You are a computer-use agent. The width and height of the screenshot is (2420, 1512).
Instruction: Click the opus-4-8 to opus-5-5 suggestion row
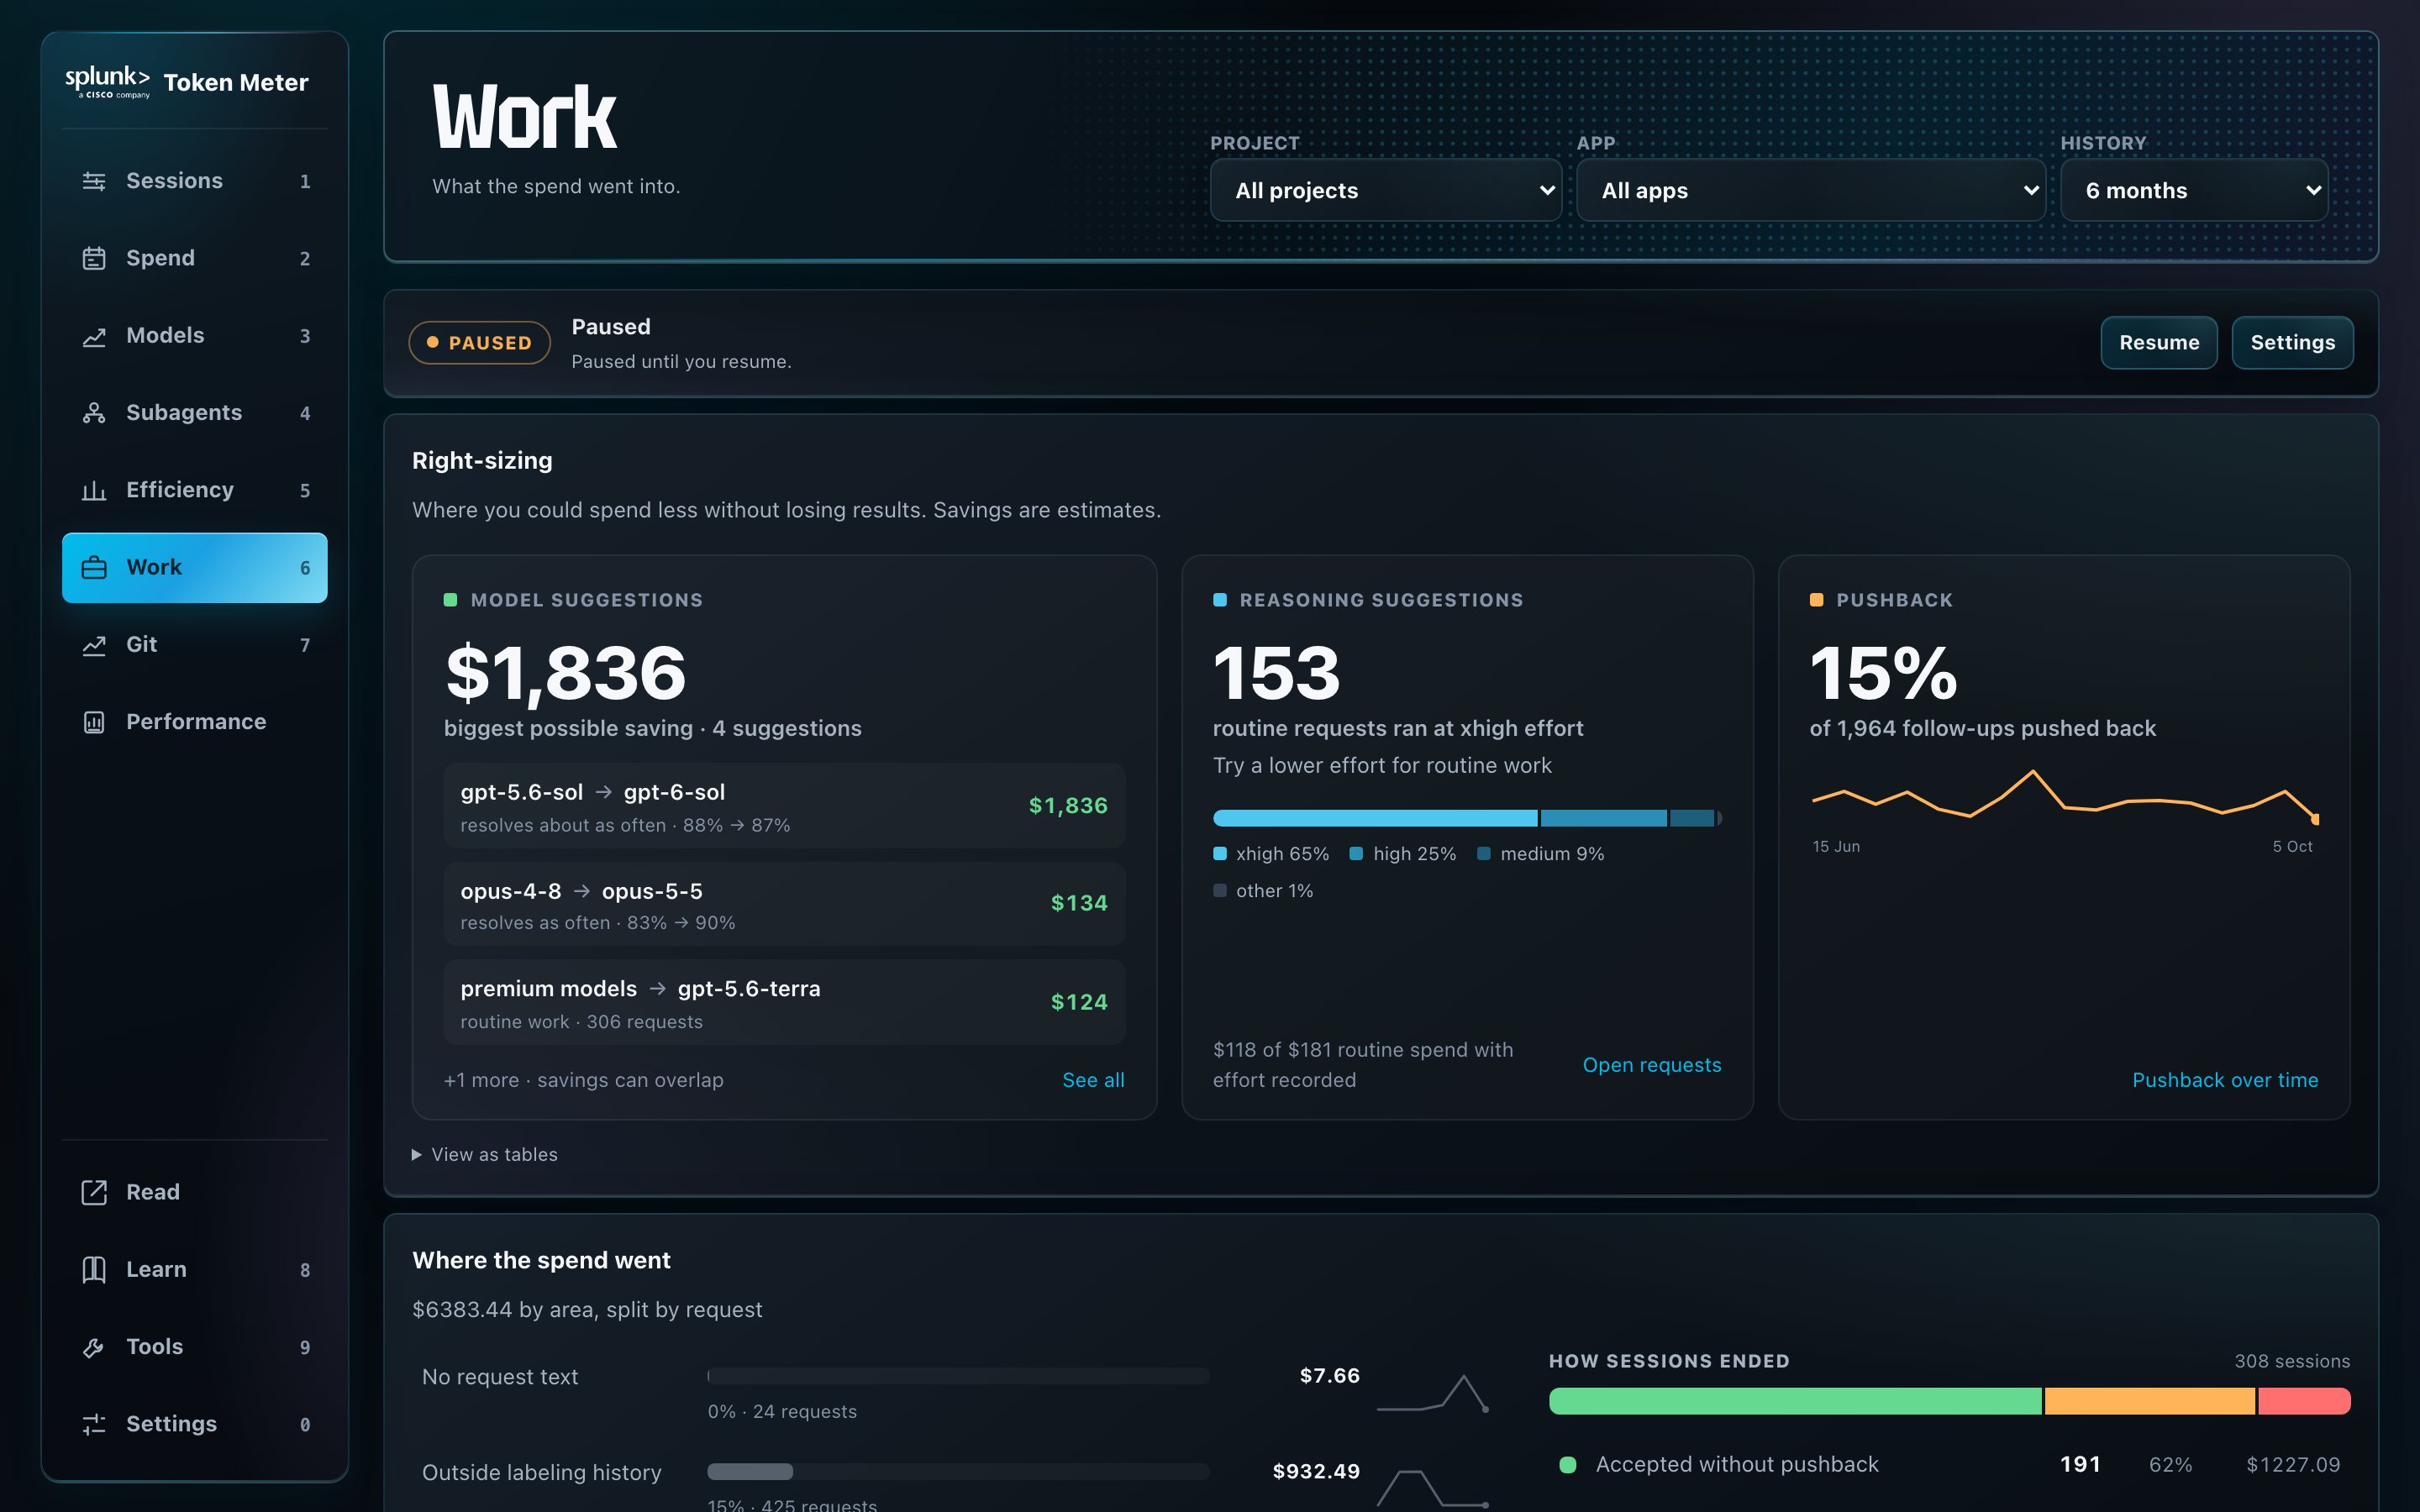tap(785, 904)
